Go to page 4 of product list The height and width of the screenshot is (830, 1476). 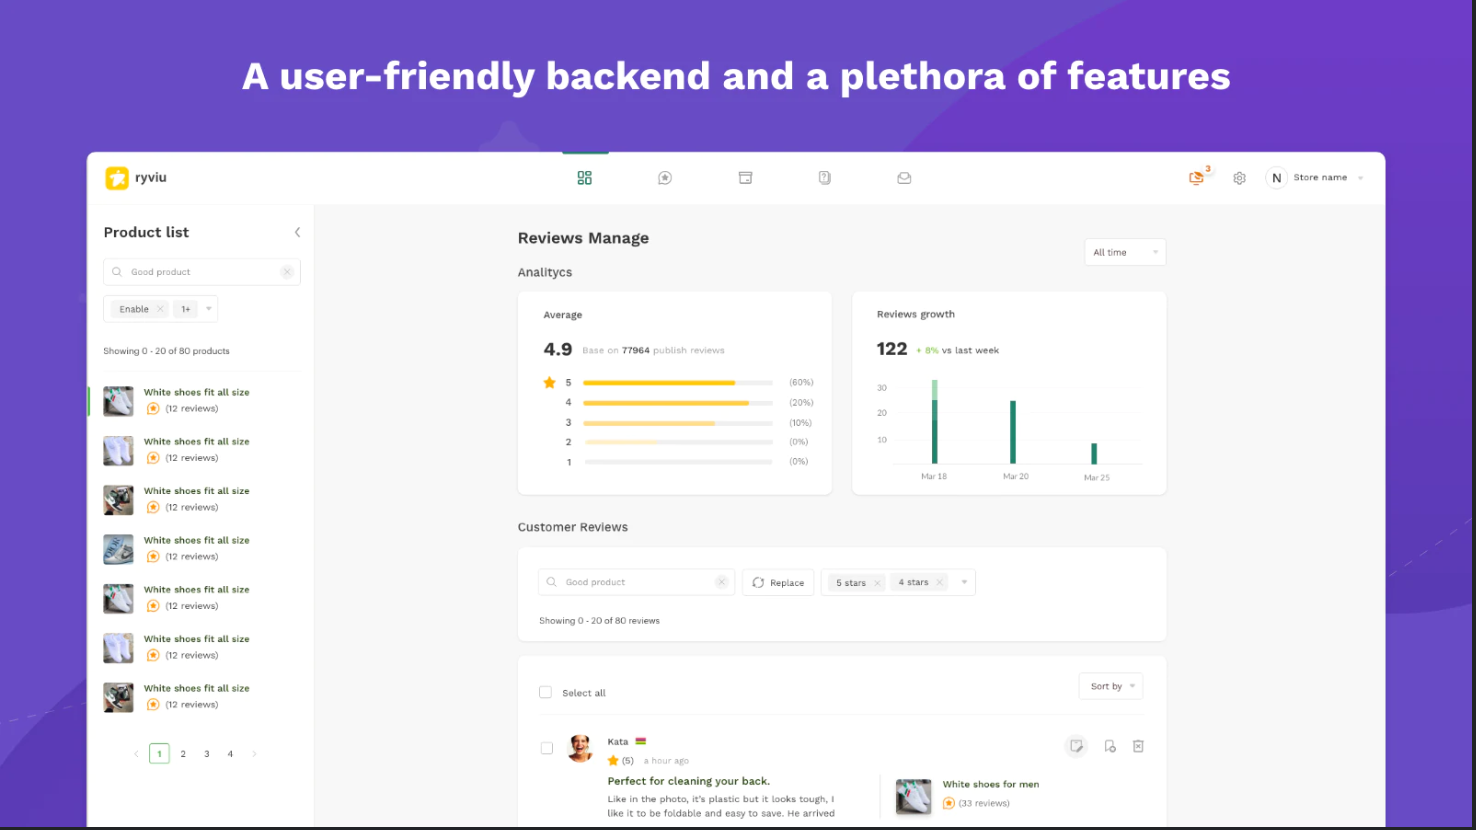(x=230, y=754)
